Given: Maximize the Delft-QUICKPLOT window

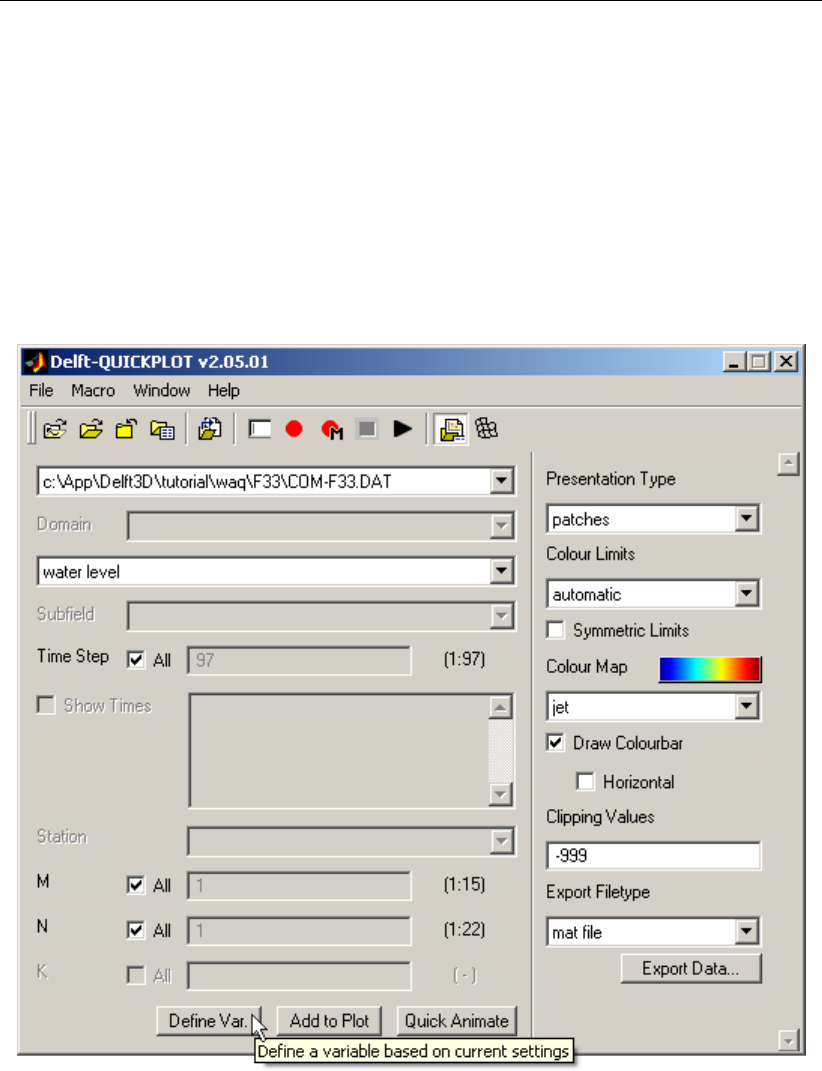Looking at the screenshot, I should [x=758, y=361].
